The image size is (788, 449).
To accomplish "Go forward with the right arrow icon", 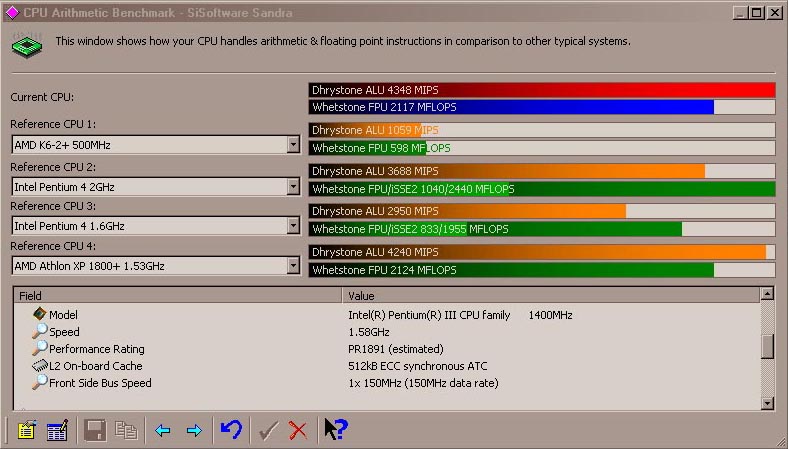I will tap(194, 430).
